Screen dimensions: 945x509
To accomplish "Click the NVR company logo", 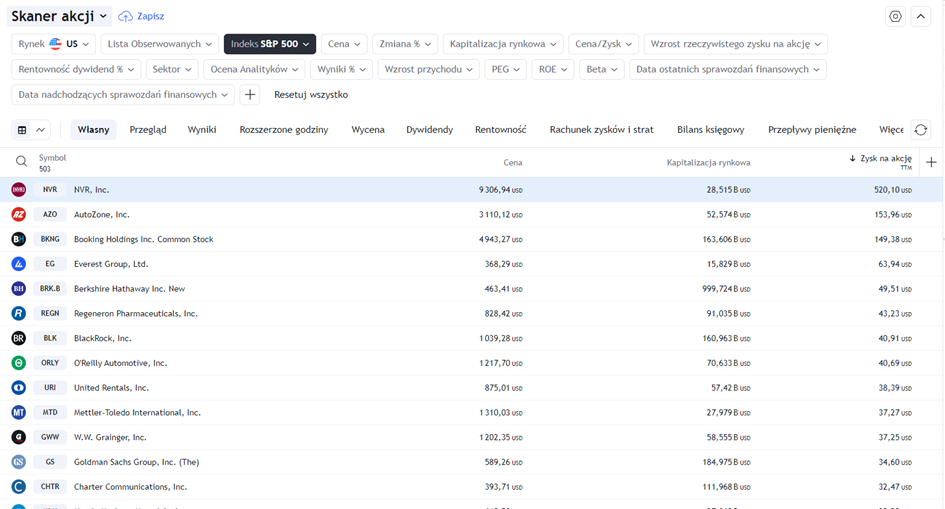I will coord(18,190).
